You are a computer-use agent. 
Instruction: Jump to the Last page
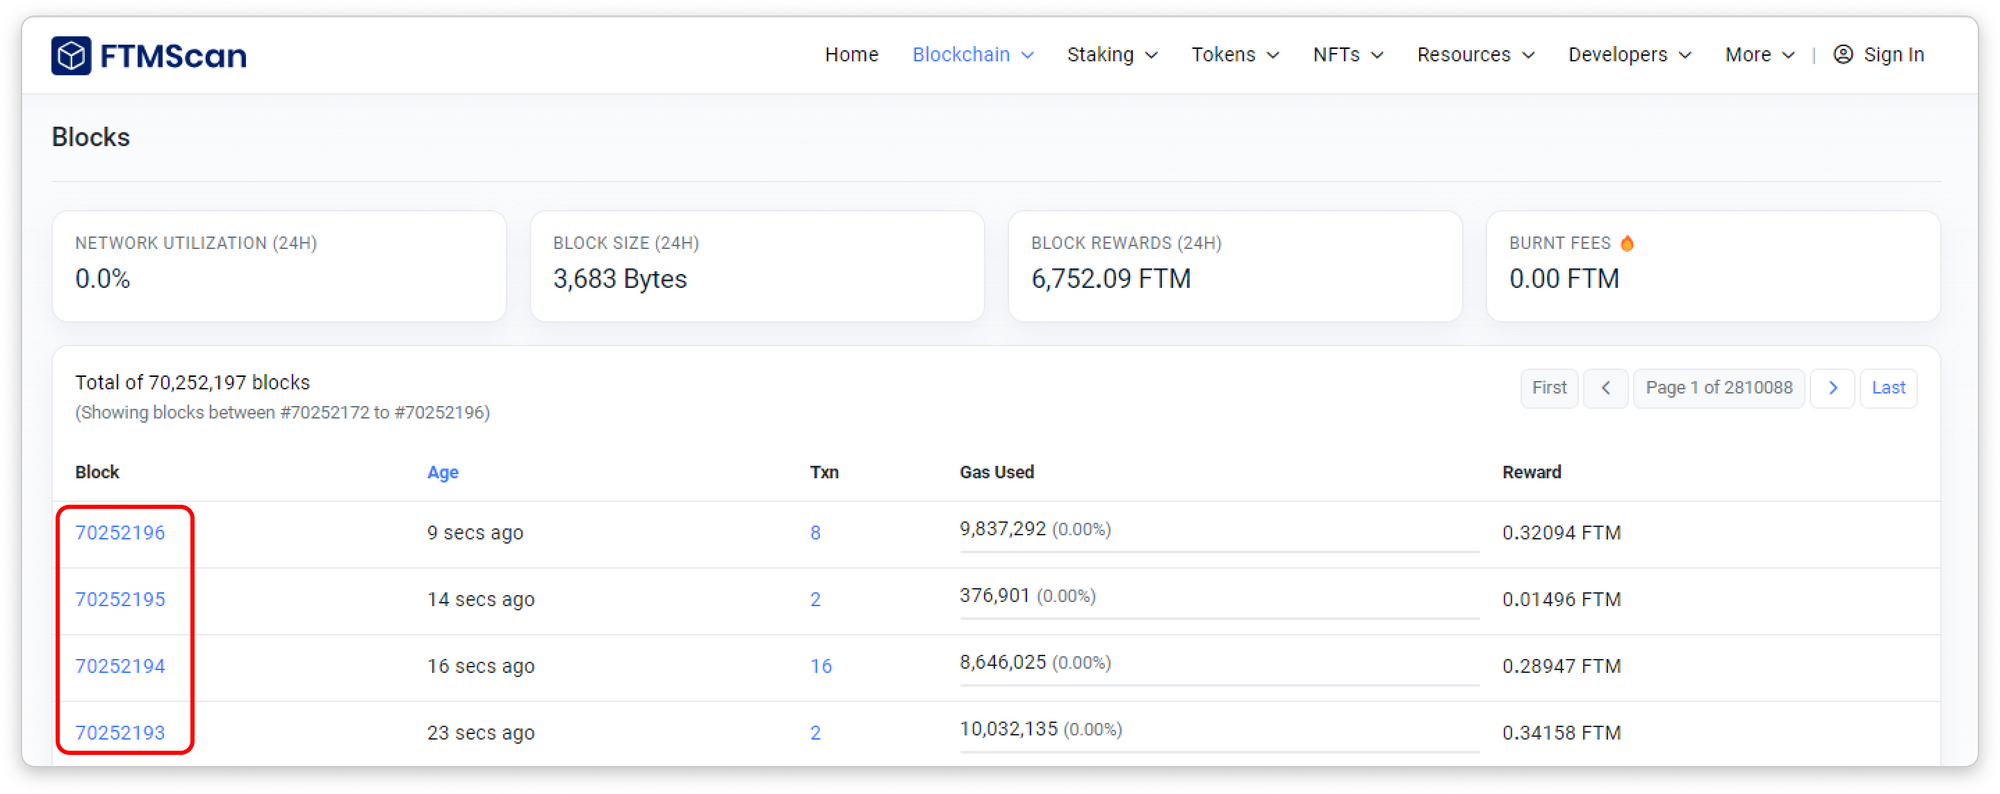1887,388
